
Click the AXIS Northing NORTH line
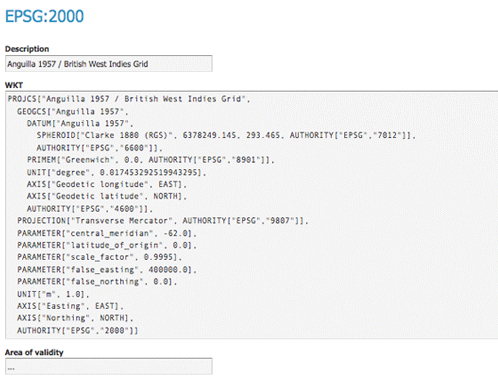pyautogui.click(x=75, y=318)
